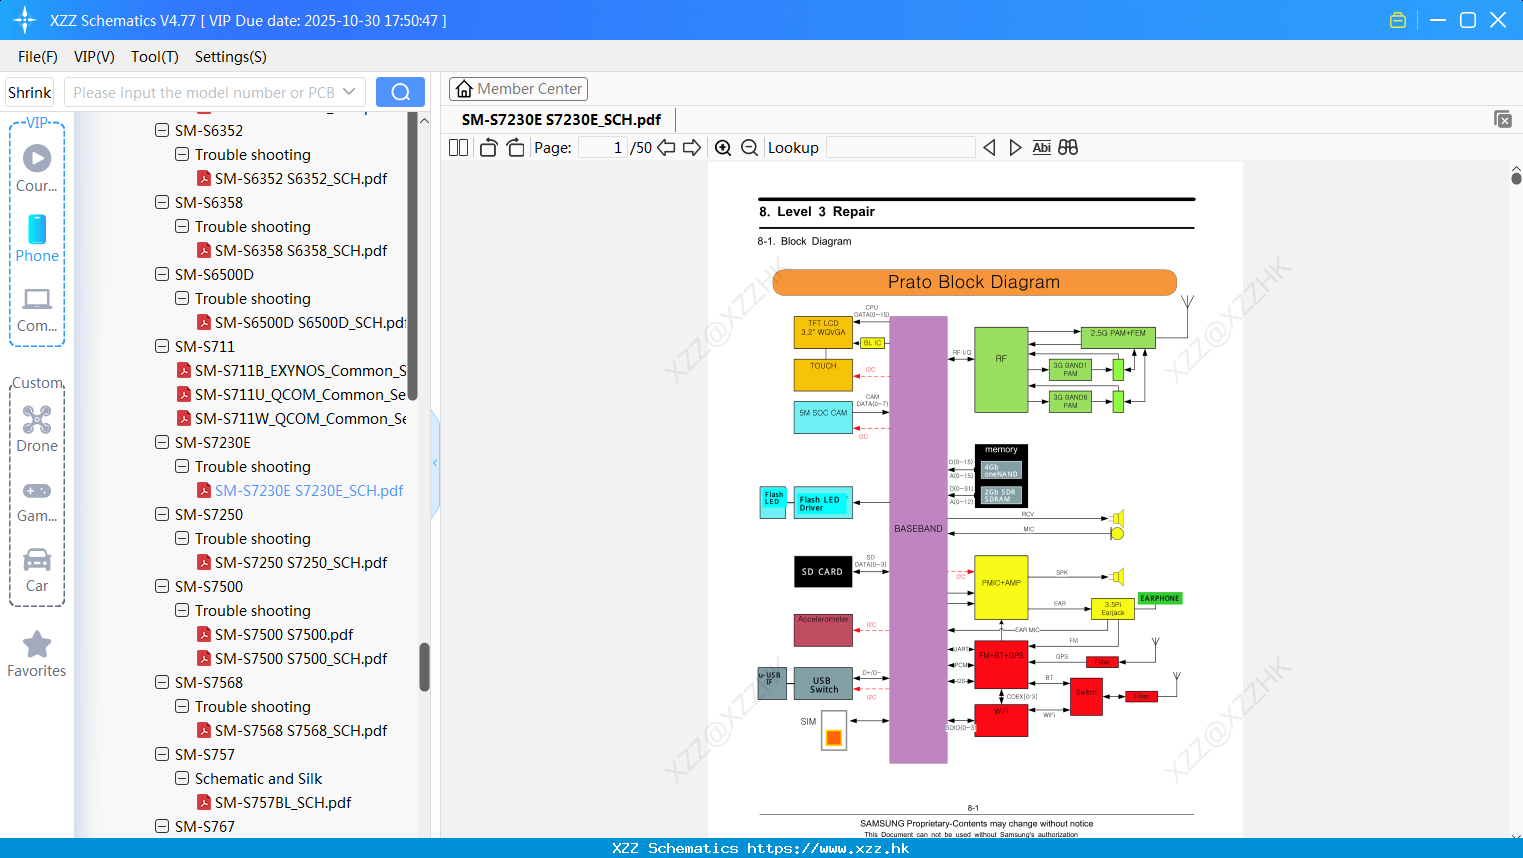Screen dimensions: 1523x858
Task: Click the category sidebar scrollbar thumb
Action: (x=412, y=256)
